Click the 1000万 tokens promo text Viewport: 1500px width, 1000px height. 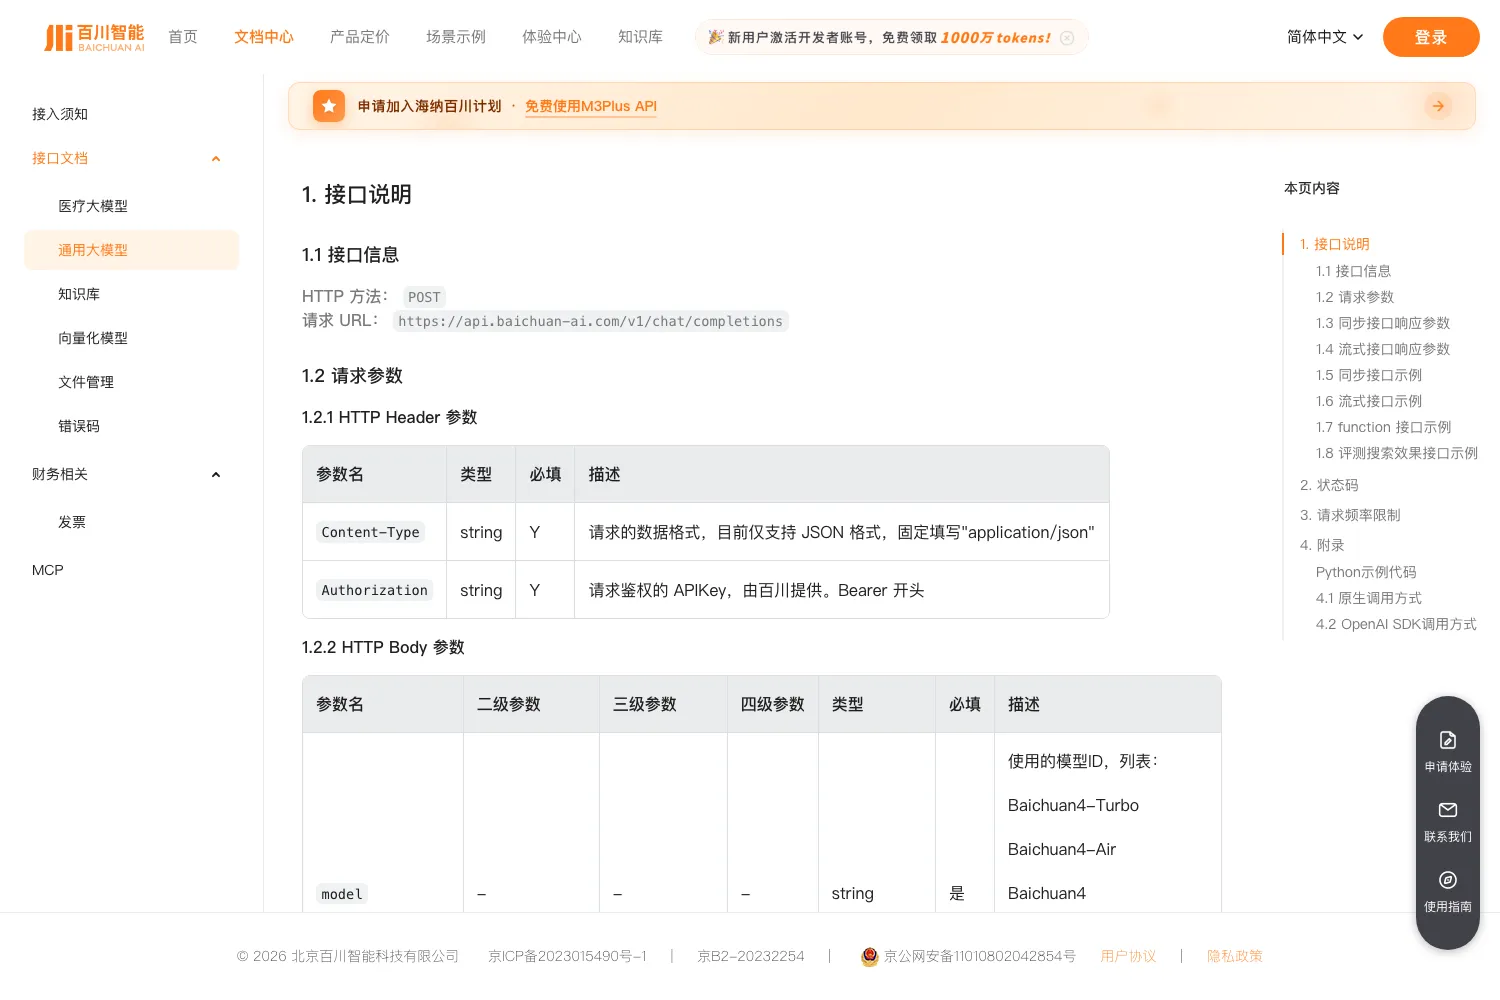996,38
